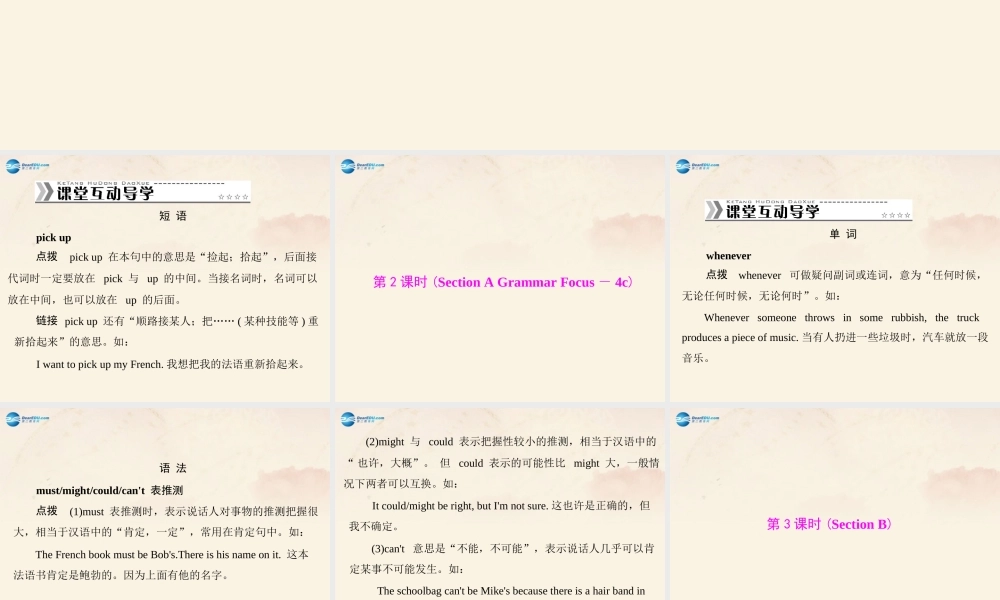The width and height of the screenshot is (1000, 600).
Task: Open the 第2课时 Section A Grammar Focus link
Action: pos(499,282)
